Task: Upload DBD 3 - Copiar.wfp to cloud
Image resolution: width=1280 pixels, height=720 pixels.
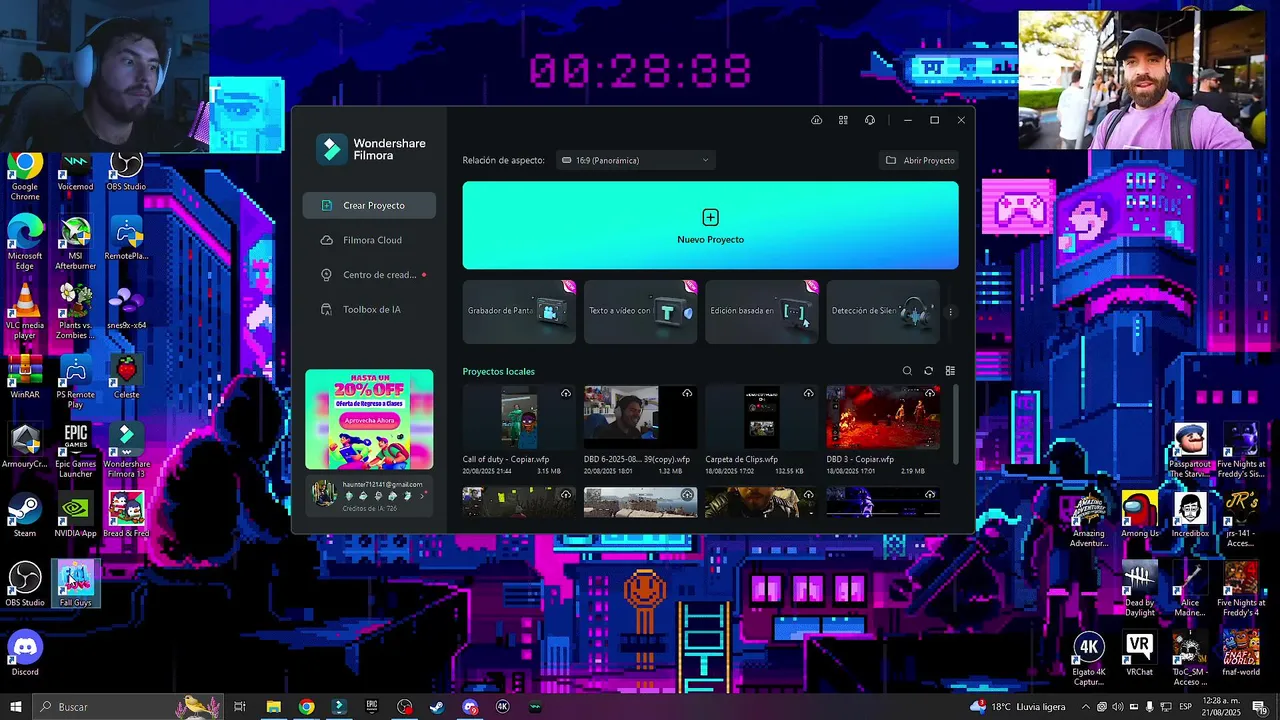Action: (930, 393)
